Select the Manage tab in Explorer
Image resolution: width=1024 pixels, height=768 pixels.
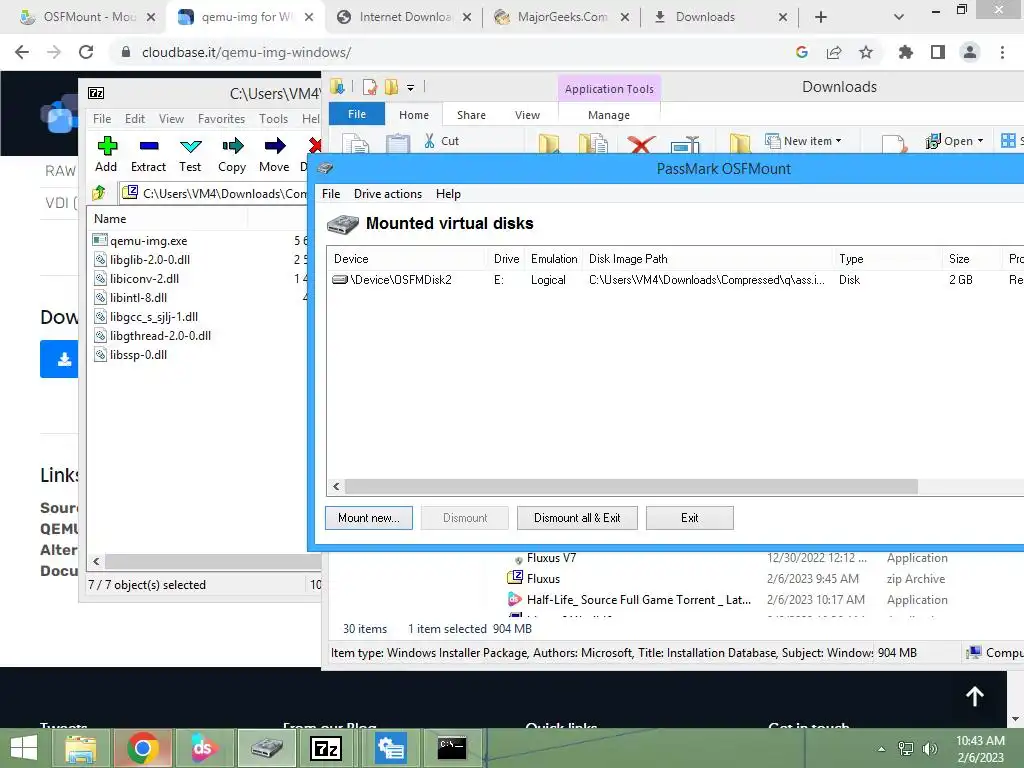click(609, 115)
